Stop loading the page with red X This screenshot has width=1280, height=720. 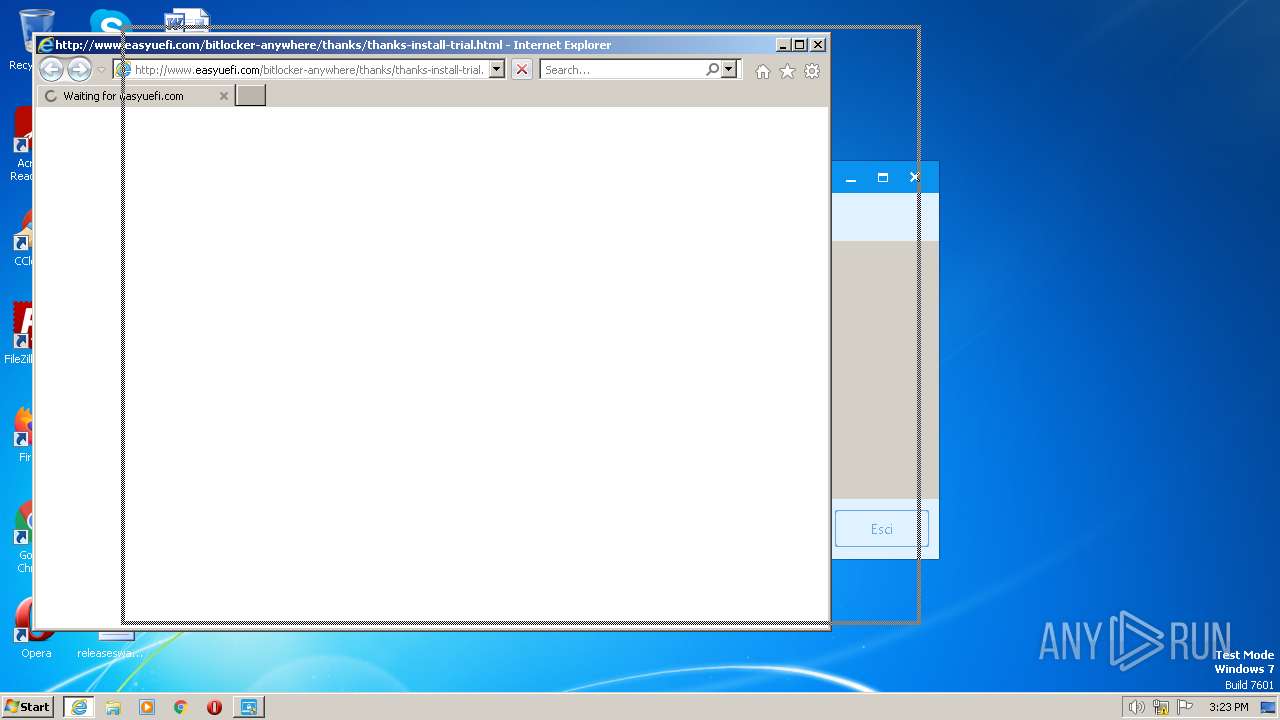coord(522,70)
